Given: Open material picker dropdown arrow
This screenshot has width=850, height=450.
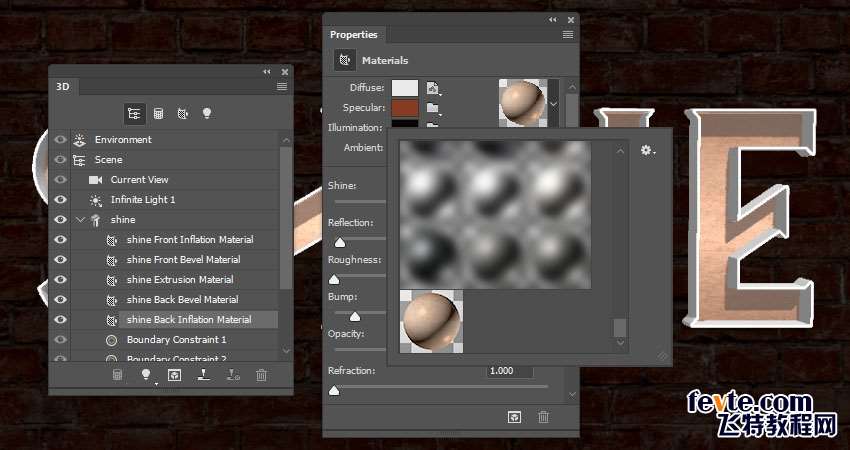Looking at the screenshot, I should coord(553,104).
